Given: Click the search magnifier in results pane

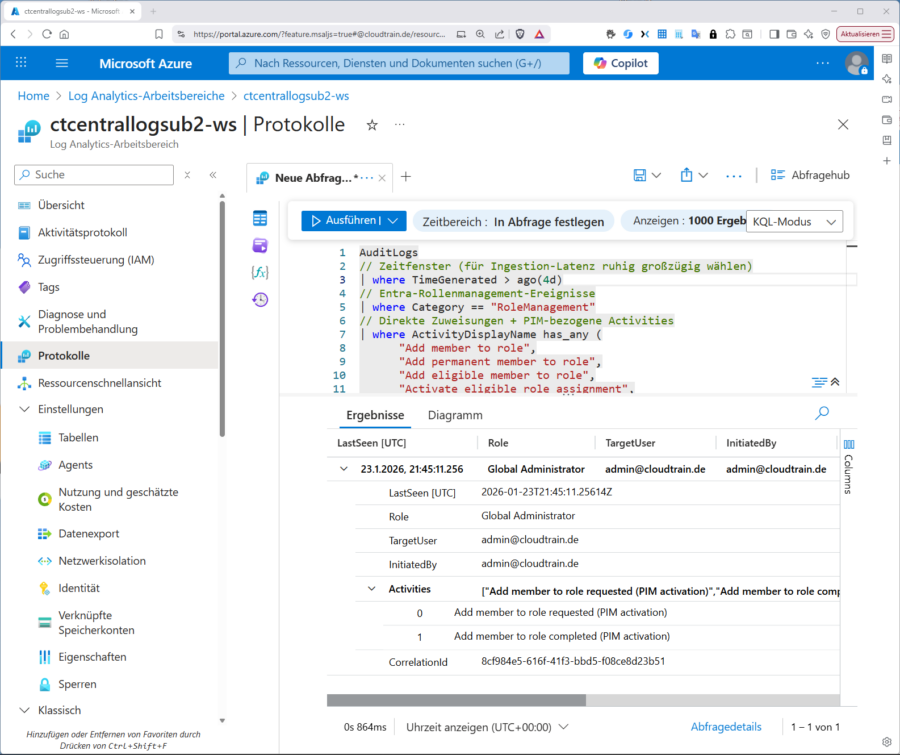Looking at the screenshot, I should [822, 413].
